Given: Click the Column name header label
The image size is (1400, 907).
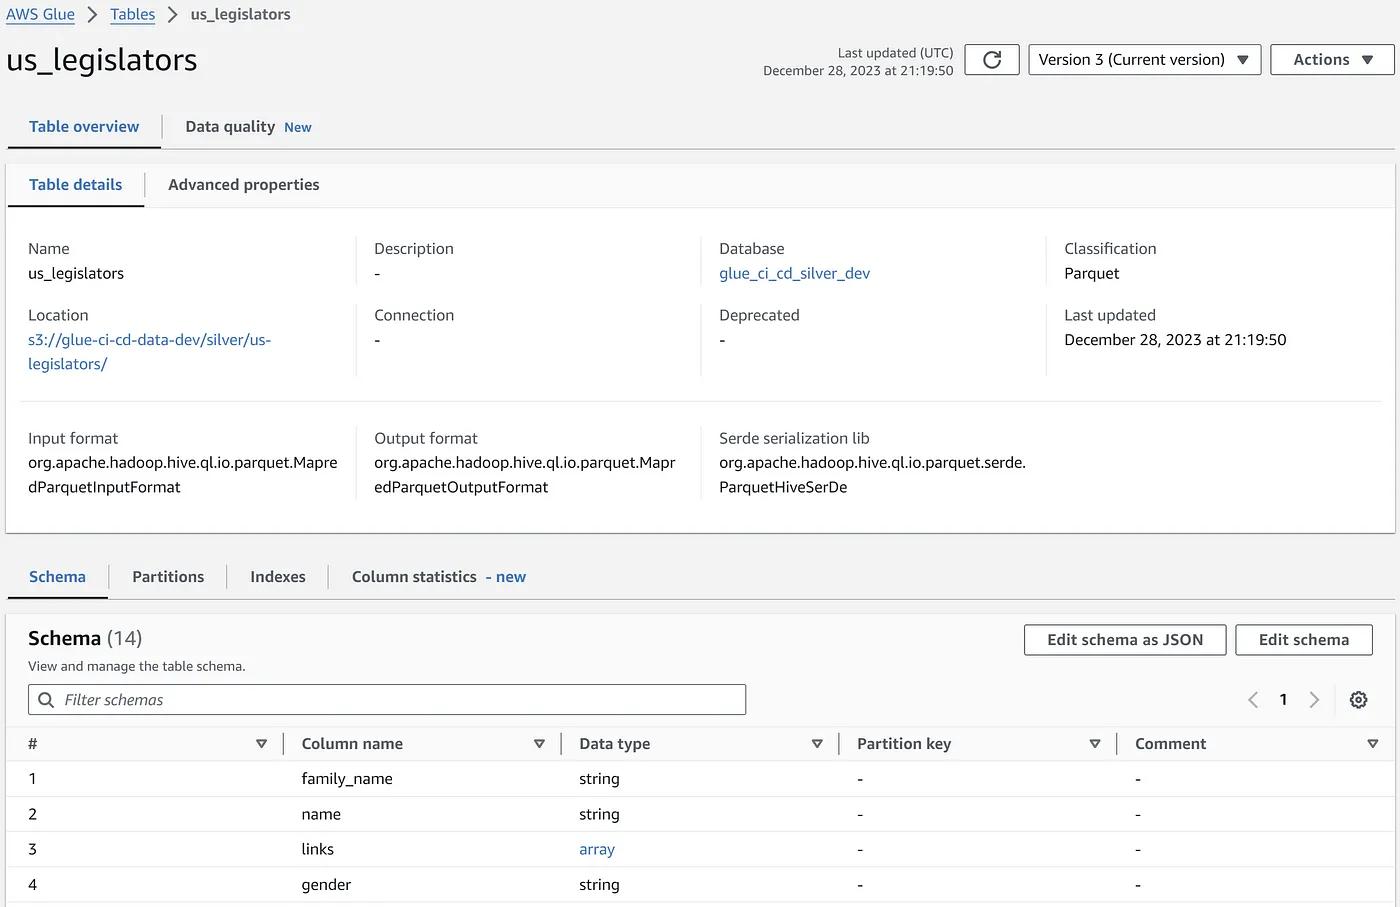Looking at the screenshot, I should (x=352, y=744).
